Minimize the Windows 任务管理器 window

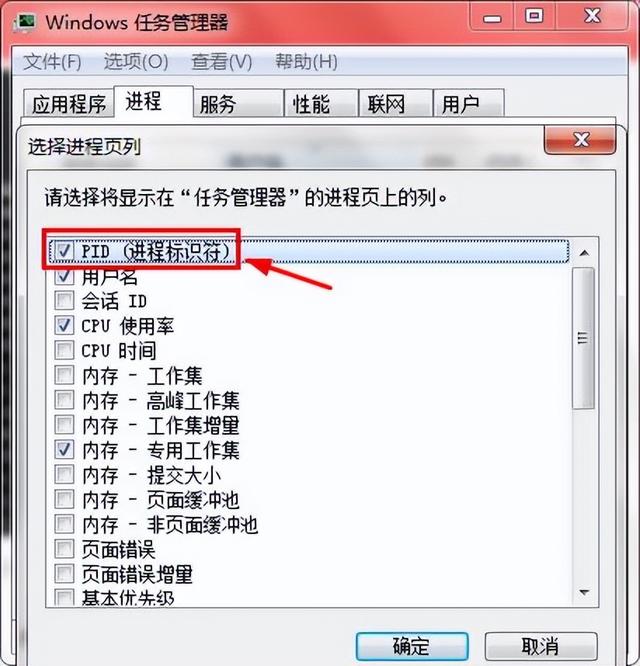493,18
